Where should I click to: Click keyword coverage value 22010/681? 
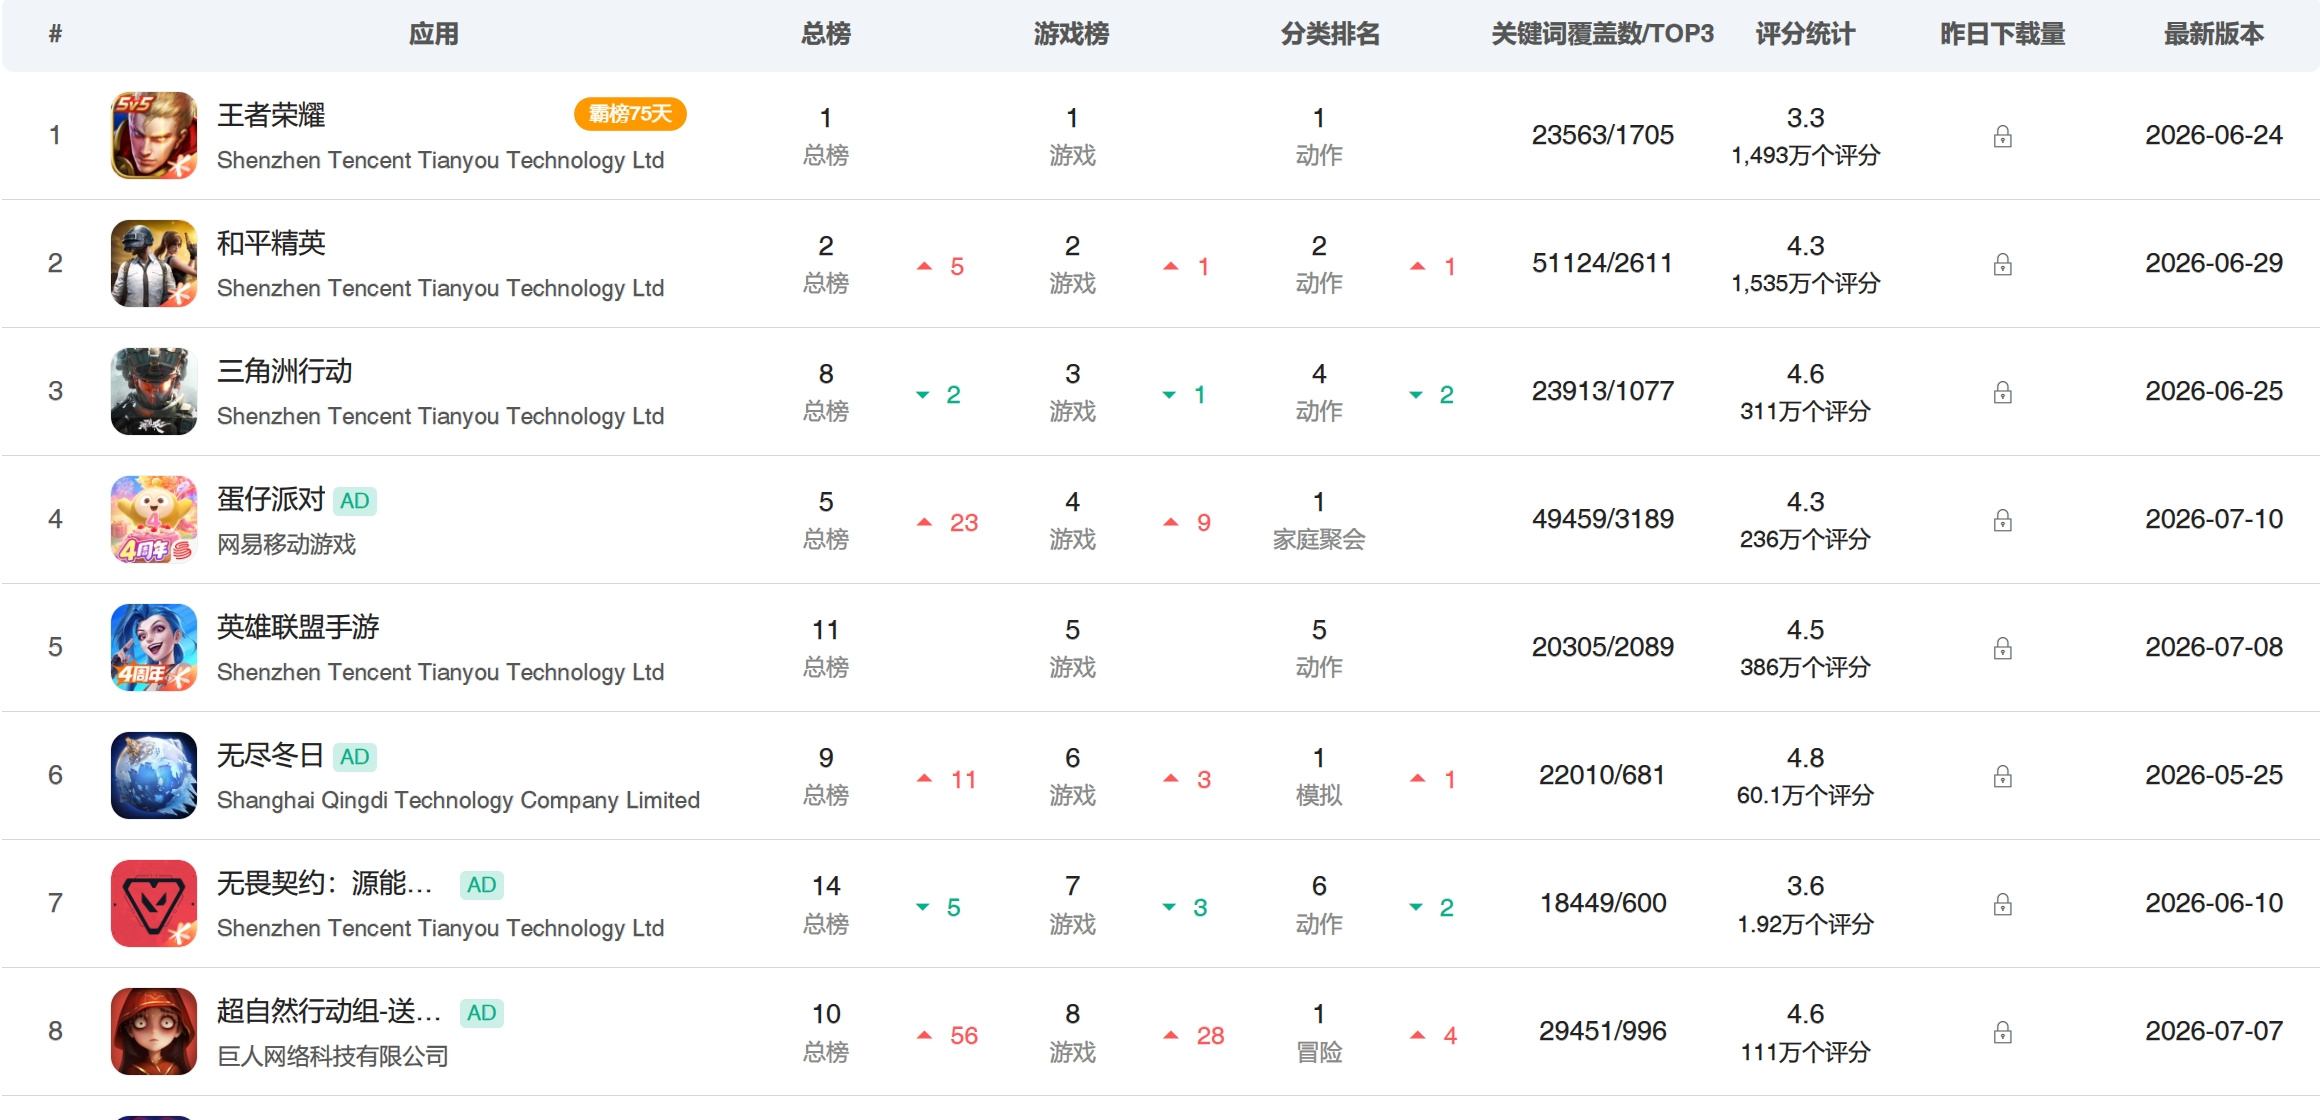point(1603,775)
